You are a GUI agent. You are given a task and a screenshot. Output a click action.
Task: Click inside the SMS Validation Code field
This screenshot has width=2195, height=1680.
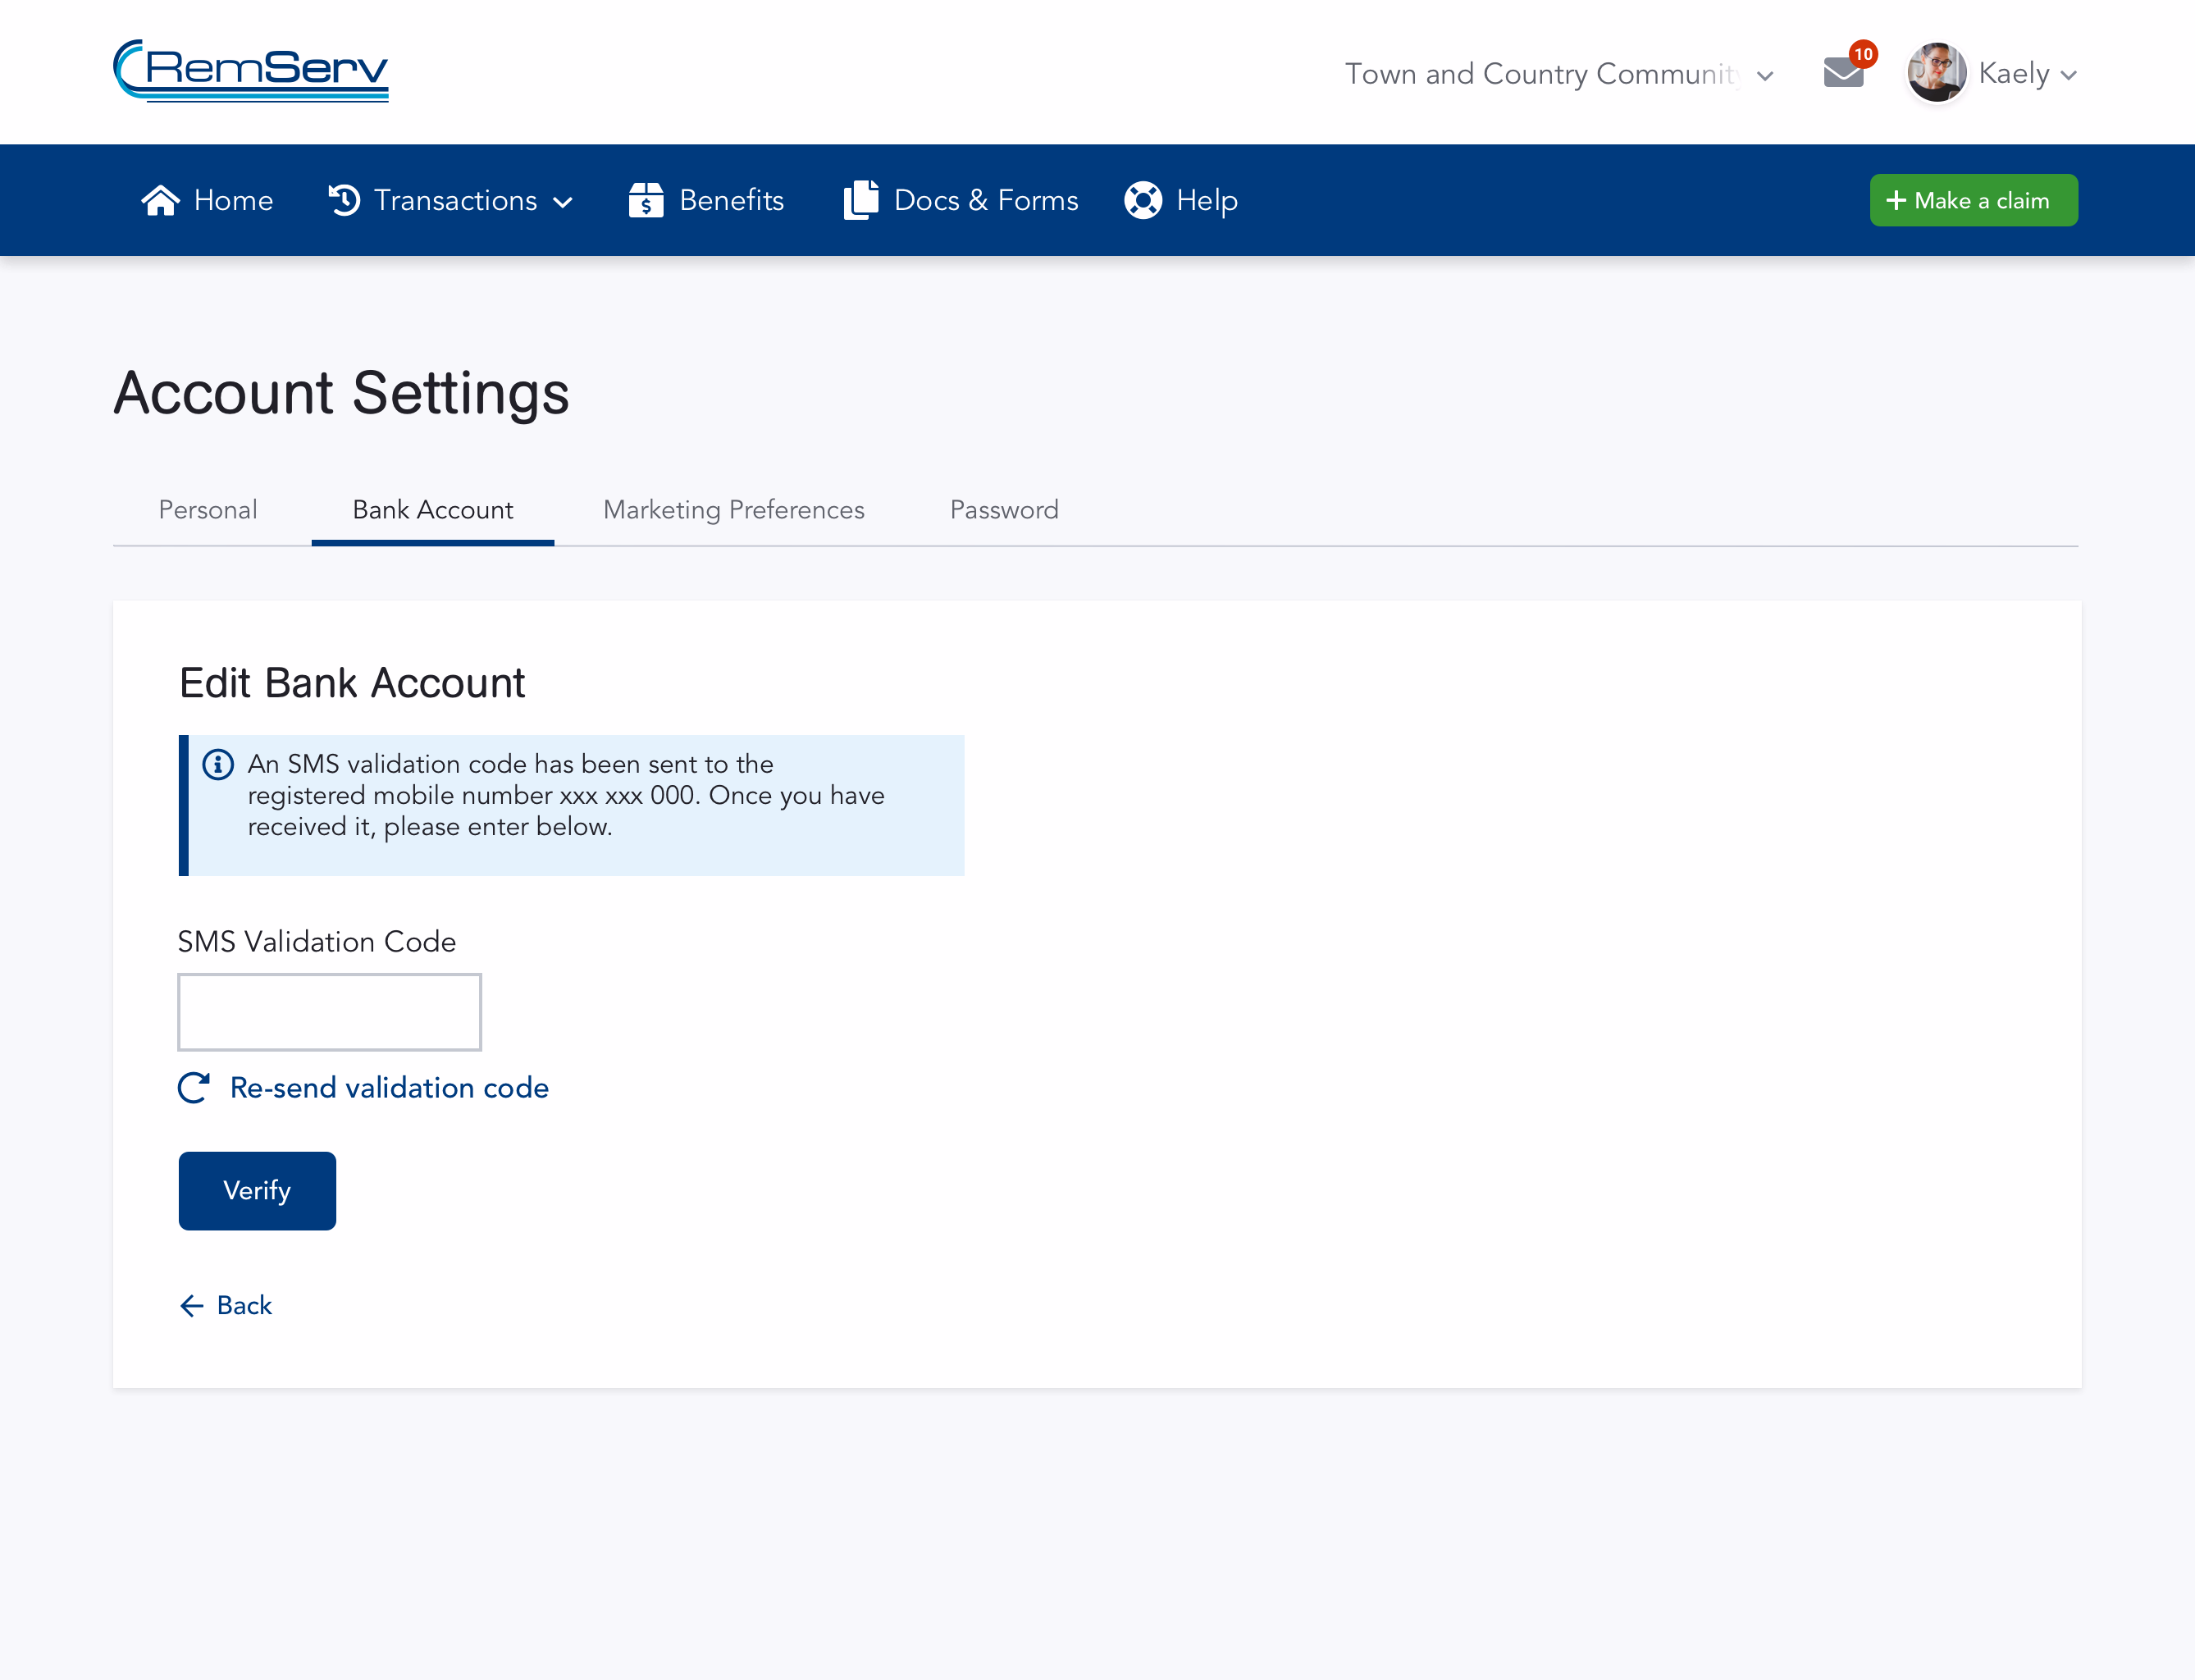point(329,1012)
